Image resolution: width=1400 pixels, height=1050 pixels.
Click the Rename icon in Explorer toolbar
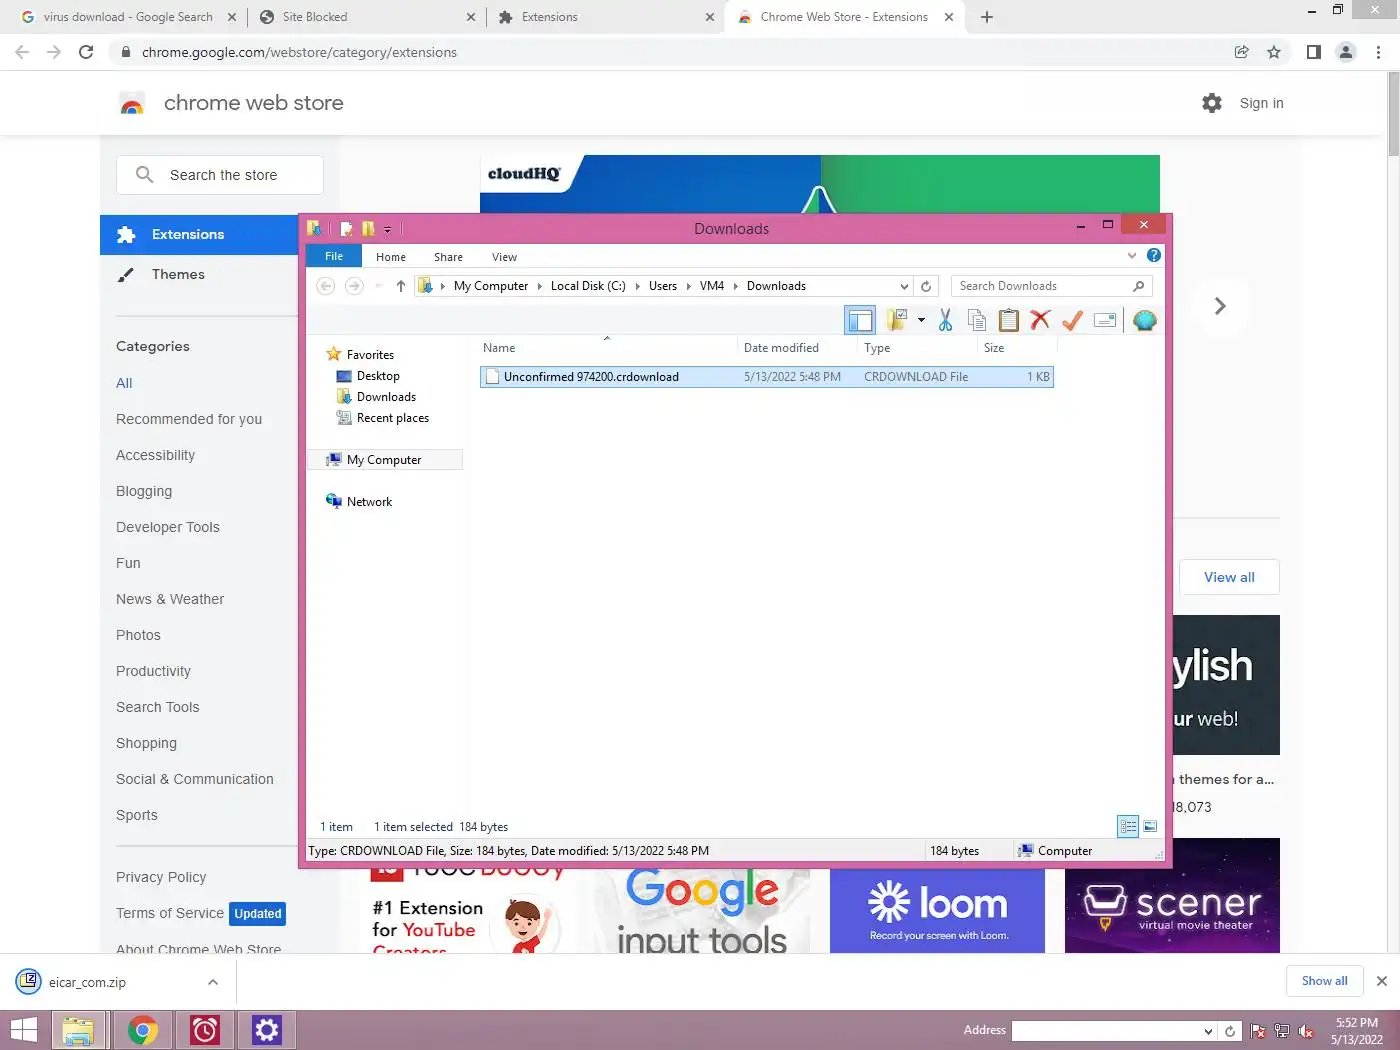[x=1105, y=320]
